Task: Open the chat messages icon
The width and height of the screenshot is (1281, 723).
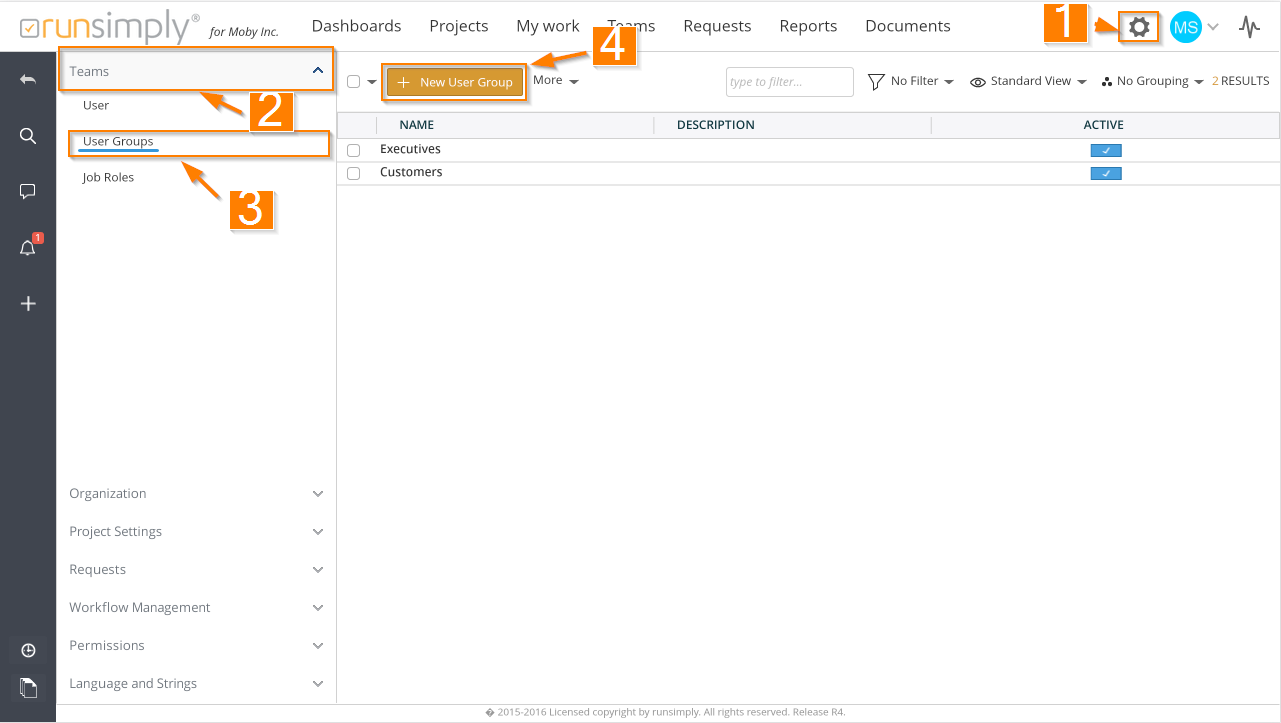Action: (x=28, y=191)
